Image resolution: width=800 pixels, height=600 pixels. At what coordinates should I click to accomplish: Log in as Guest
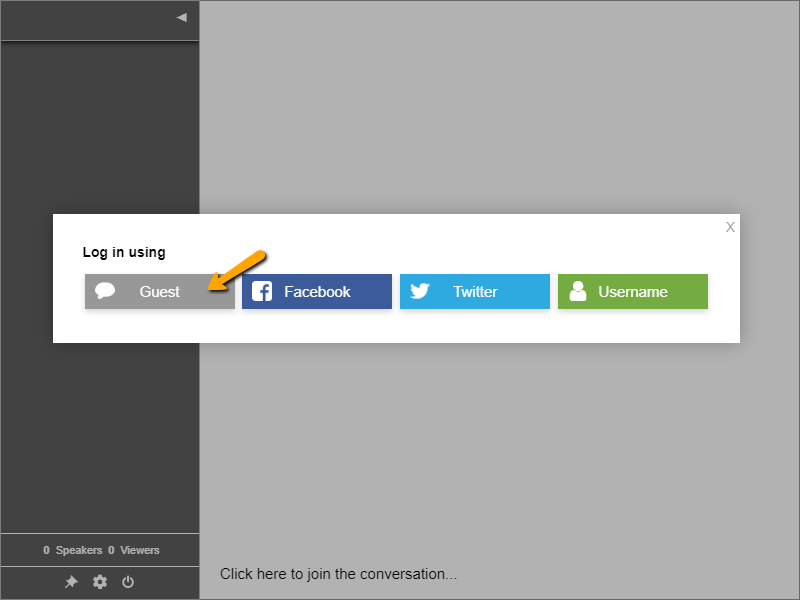coord(159,292)
